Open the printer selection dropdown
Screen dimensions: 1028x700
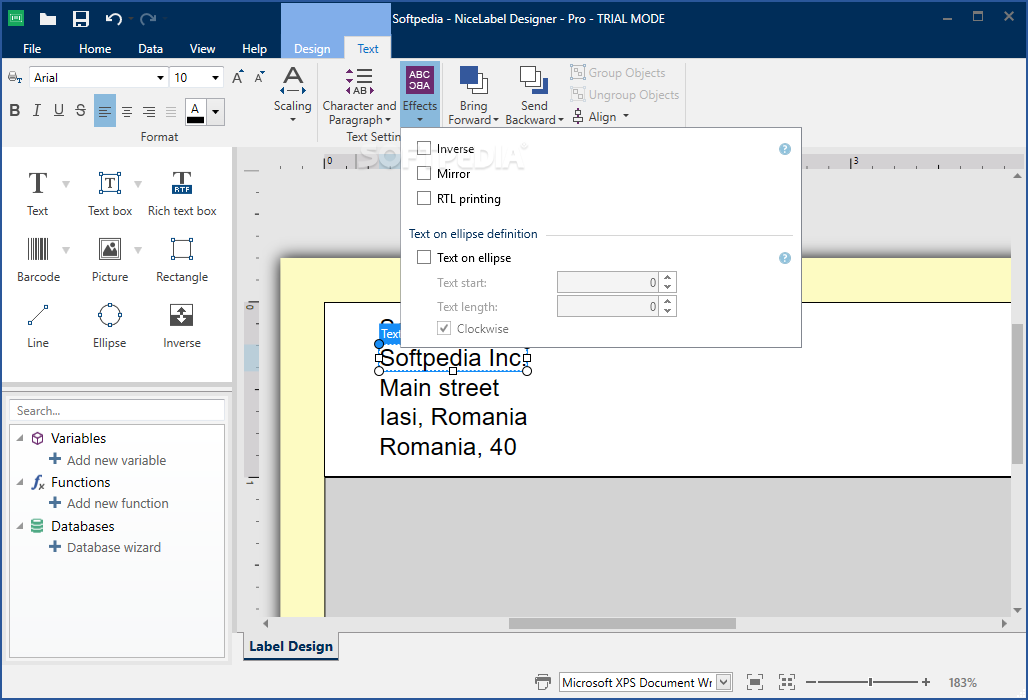click(x=724, y=682)
